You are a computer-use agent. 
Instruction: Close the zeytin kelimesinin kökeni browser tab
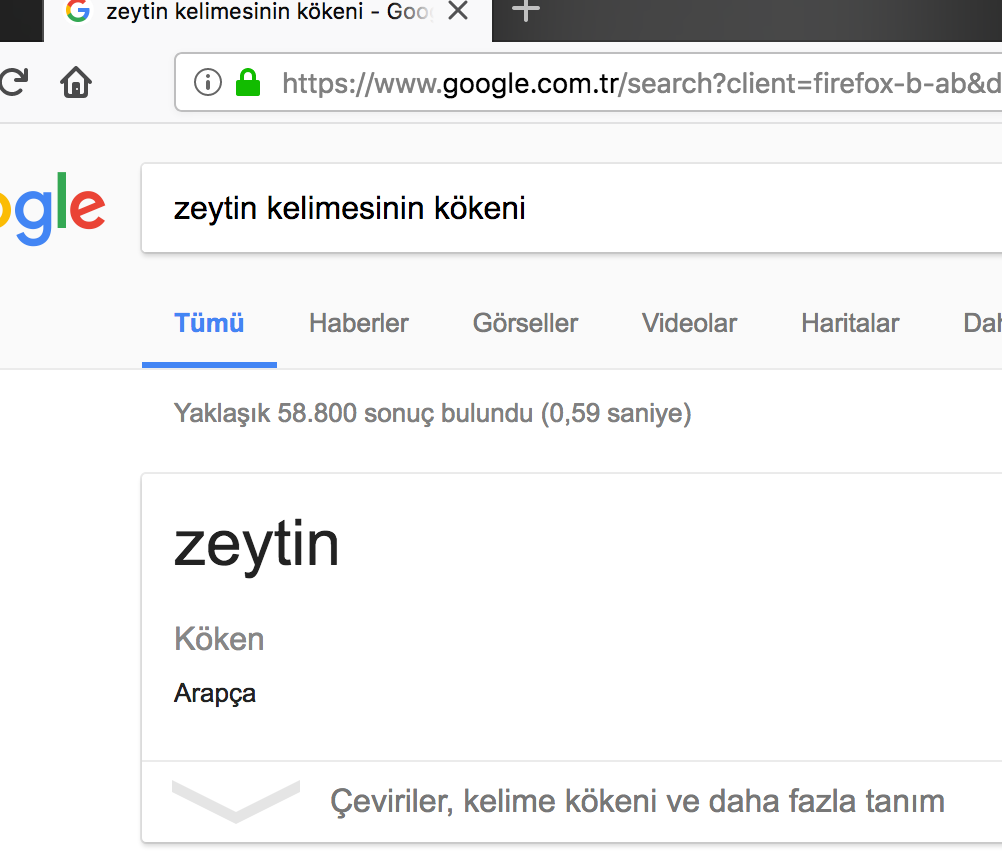click(458, 12)
